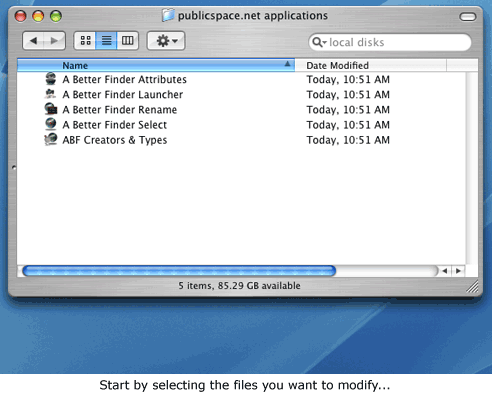
Task: Click the date of A Better Finder Attributes
Action: coord(348,79)
